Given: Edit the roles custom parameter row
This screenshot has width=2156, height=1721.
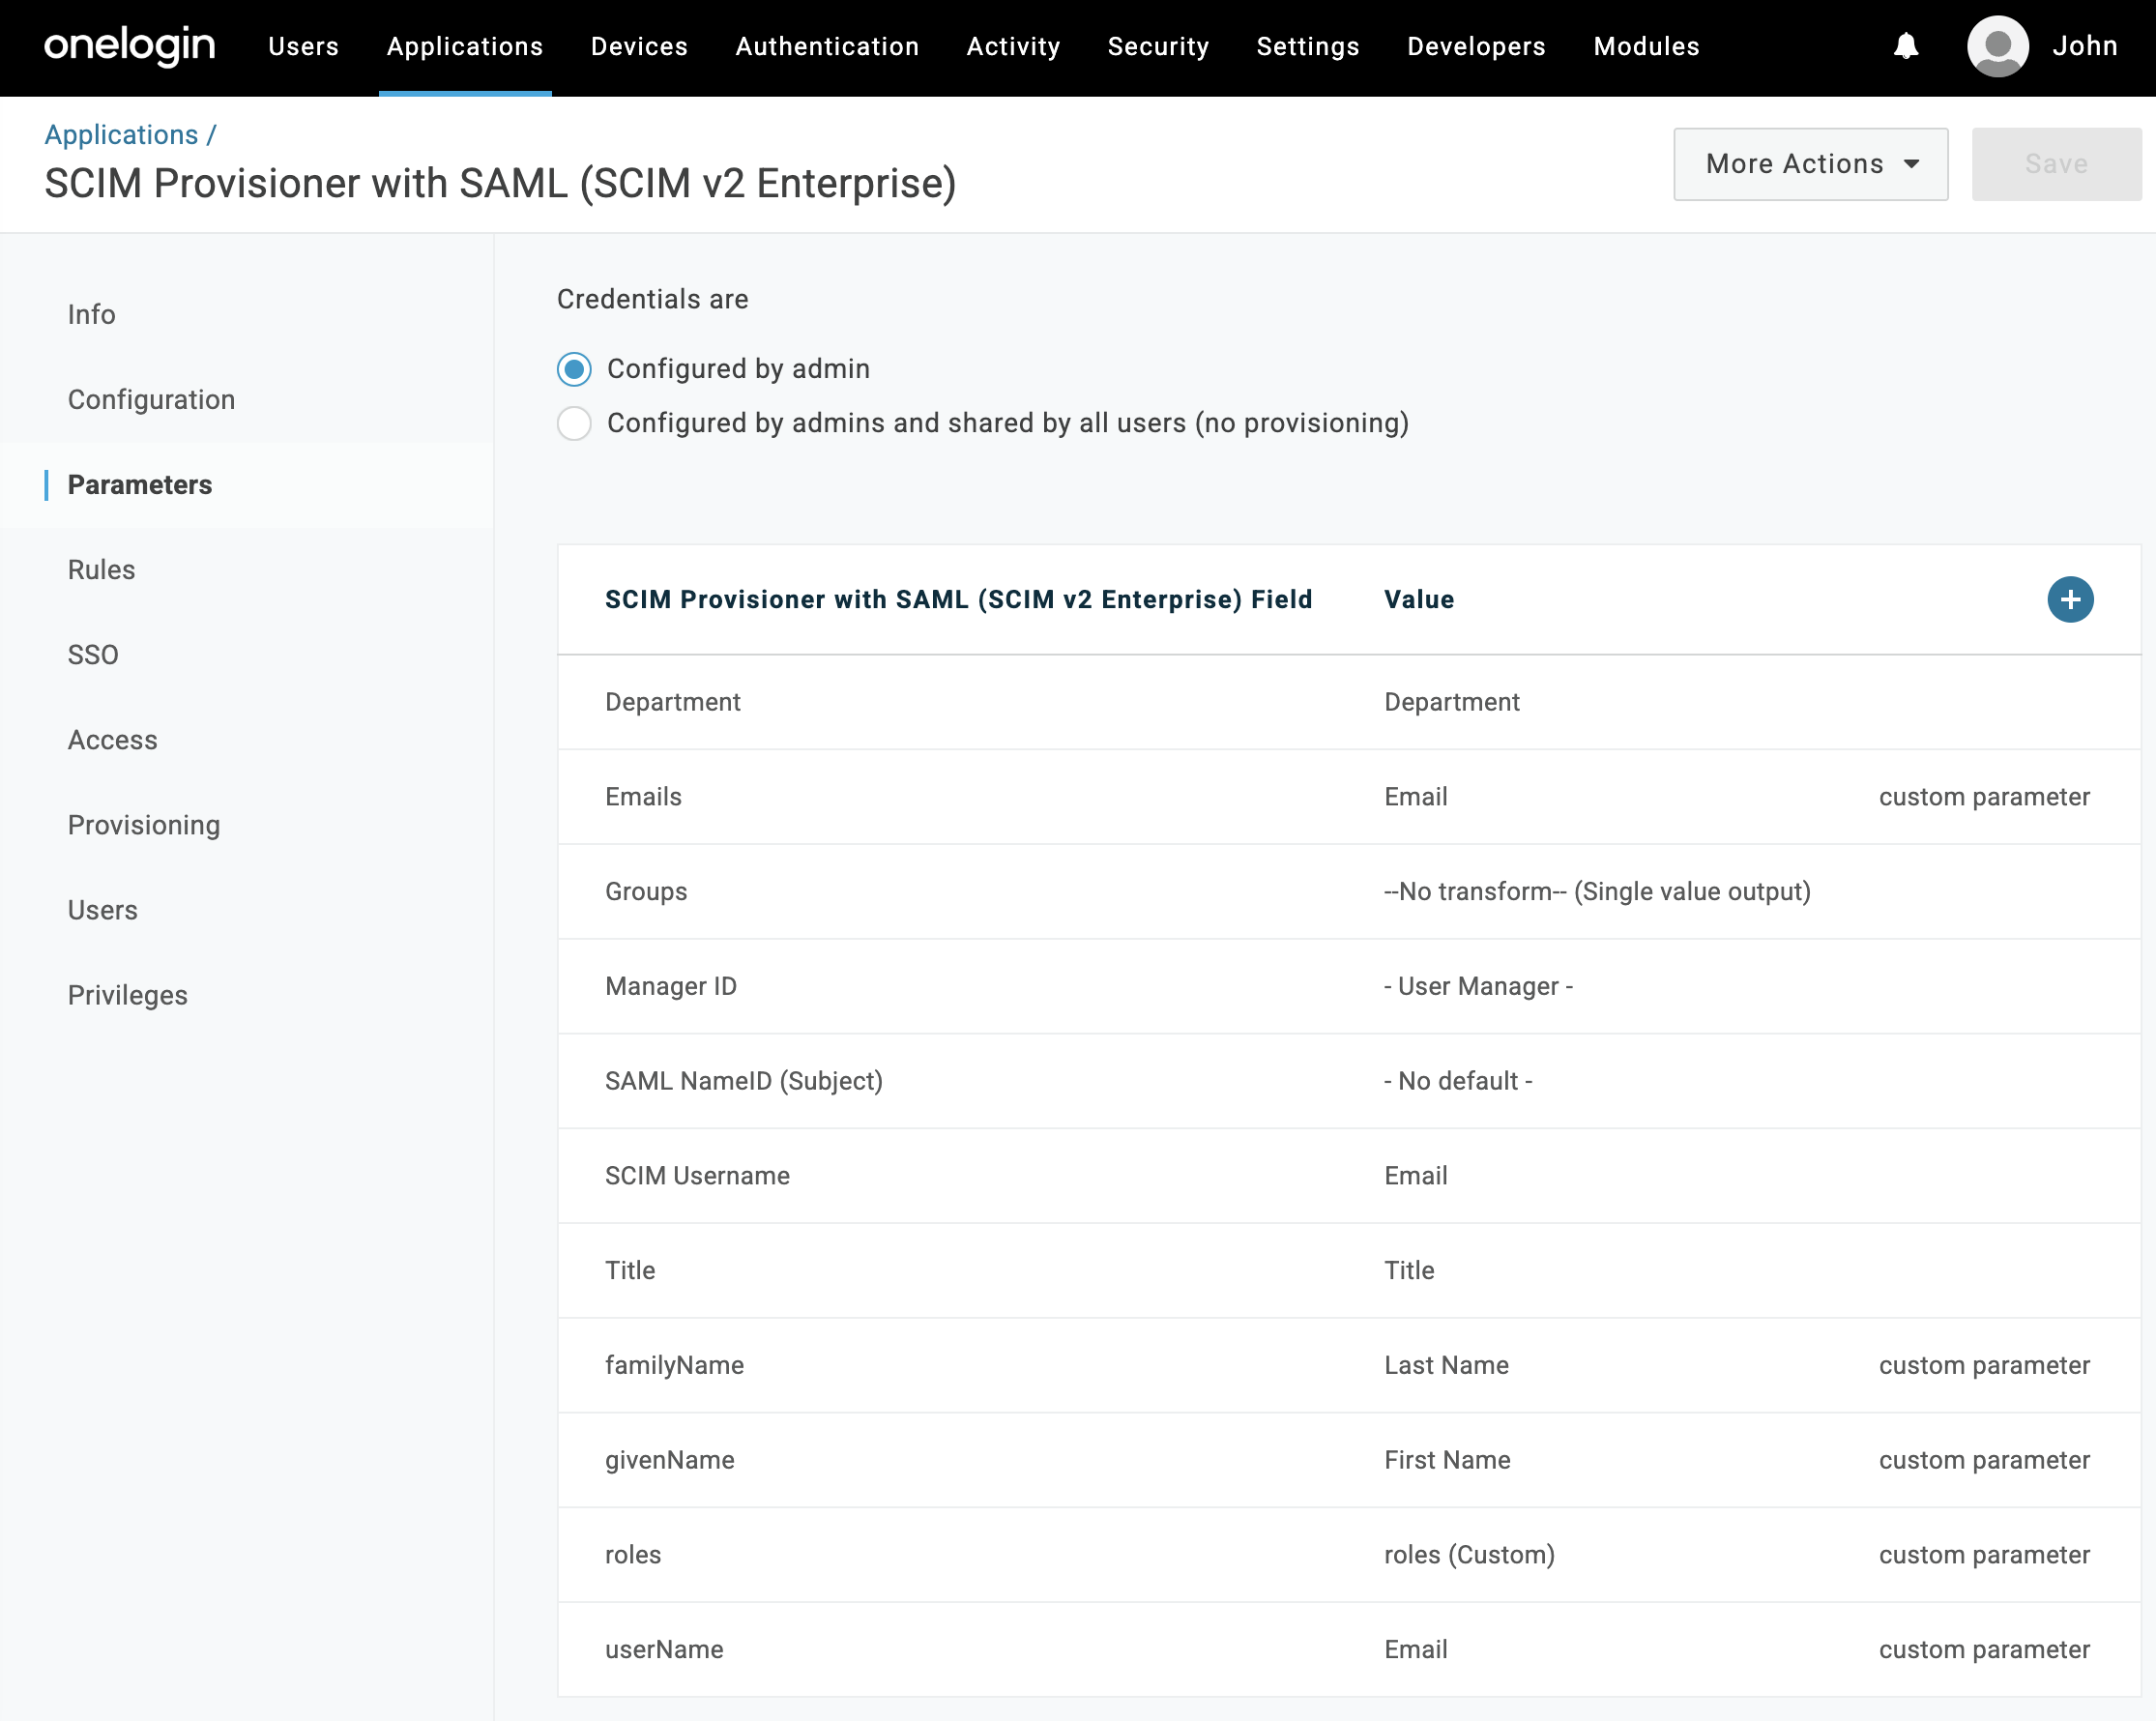Looking at the screenshot, I should pyautogui.click(x=633, y=1555).
